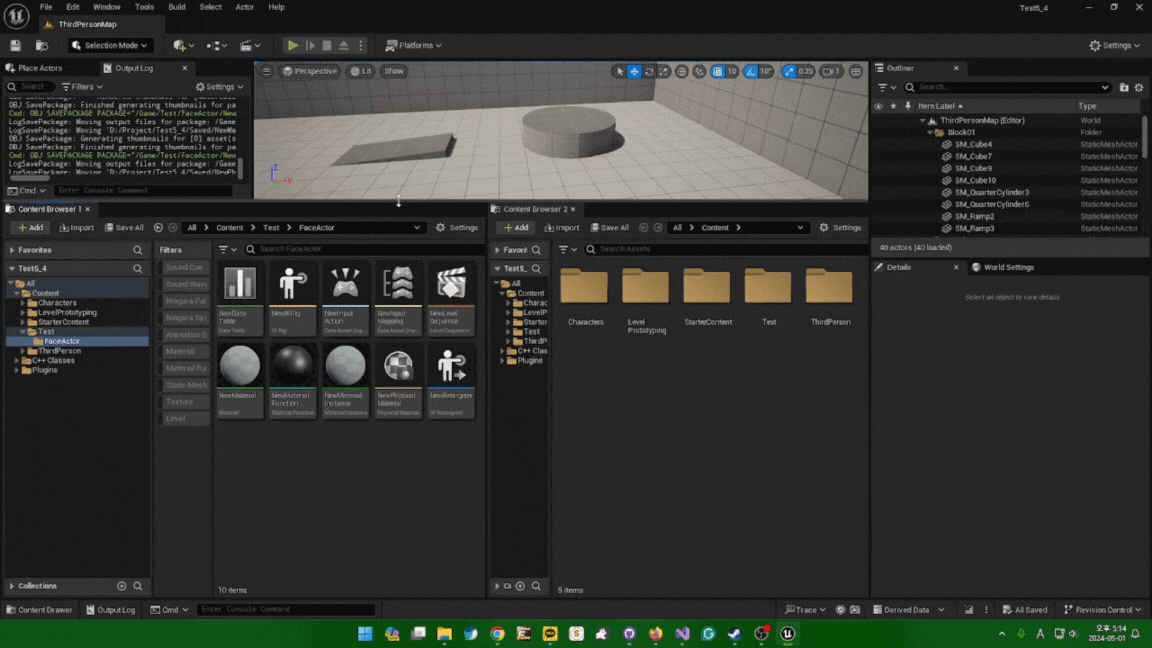
Task: Click Import button in Content Browser 1
Action: point(76,227)
